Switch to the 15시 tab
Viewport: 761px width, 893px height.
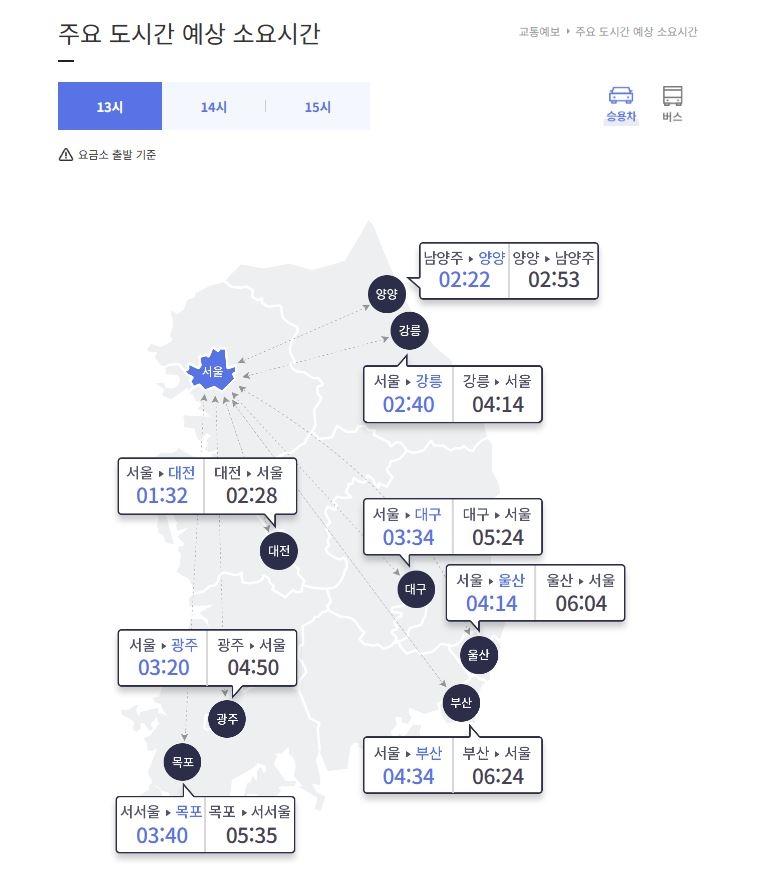318,106
